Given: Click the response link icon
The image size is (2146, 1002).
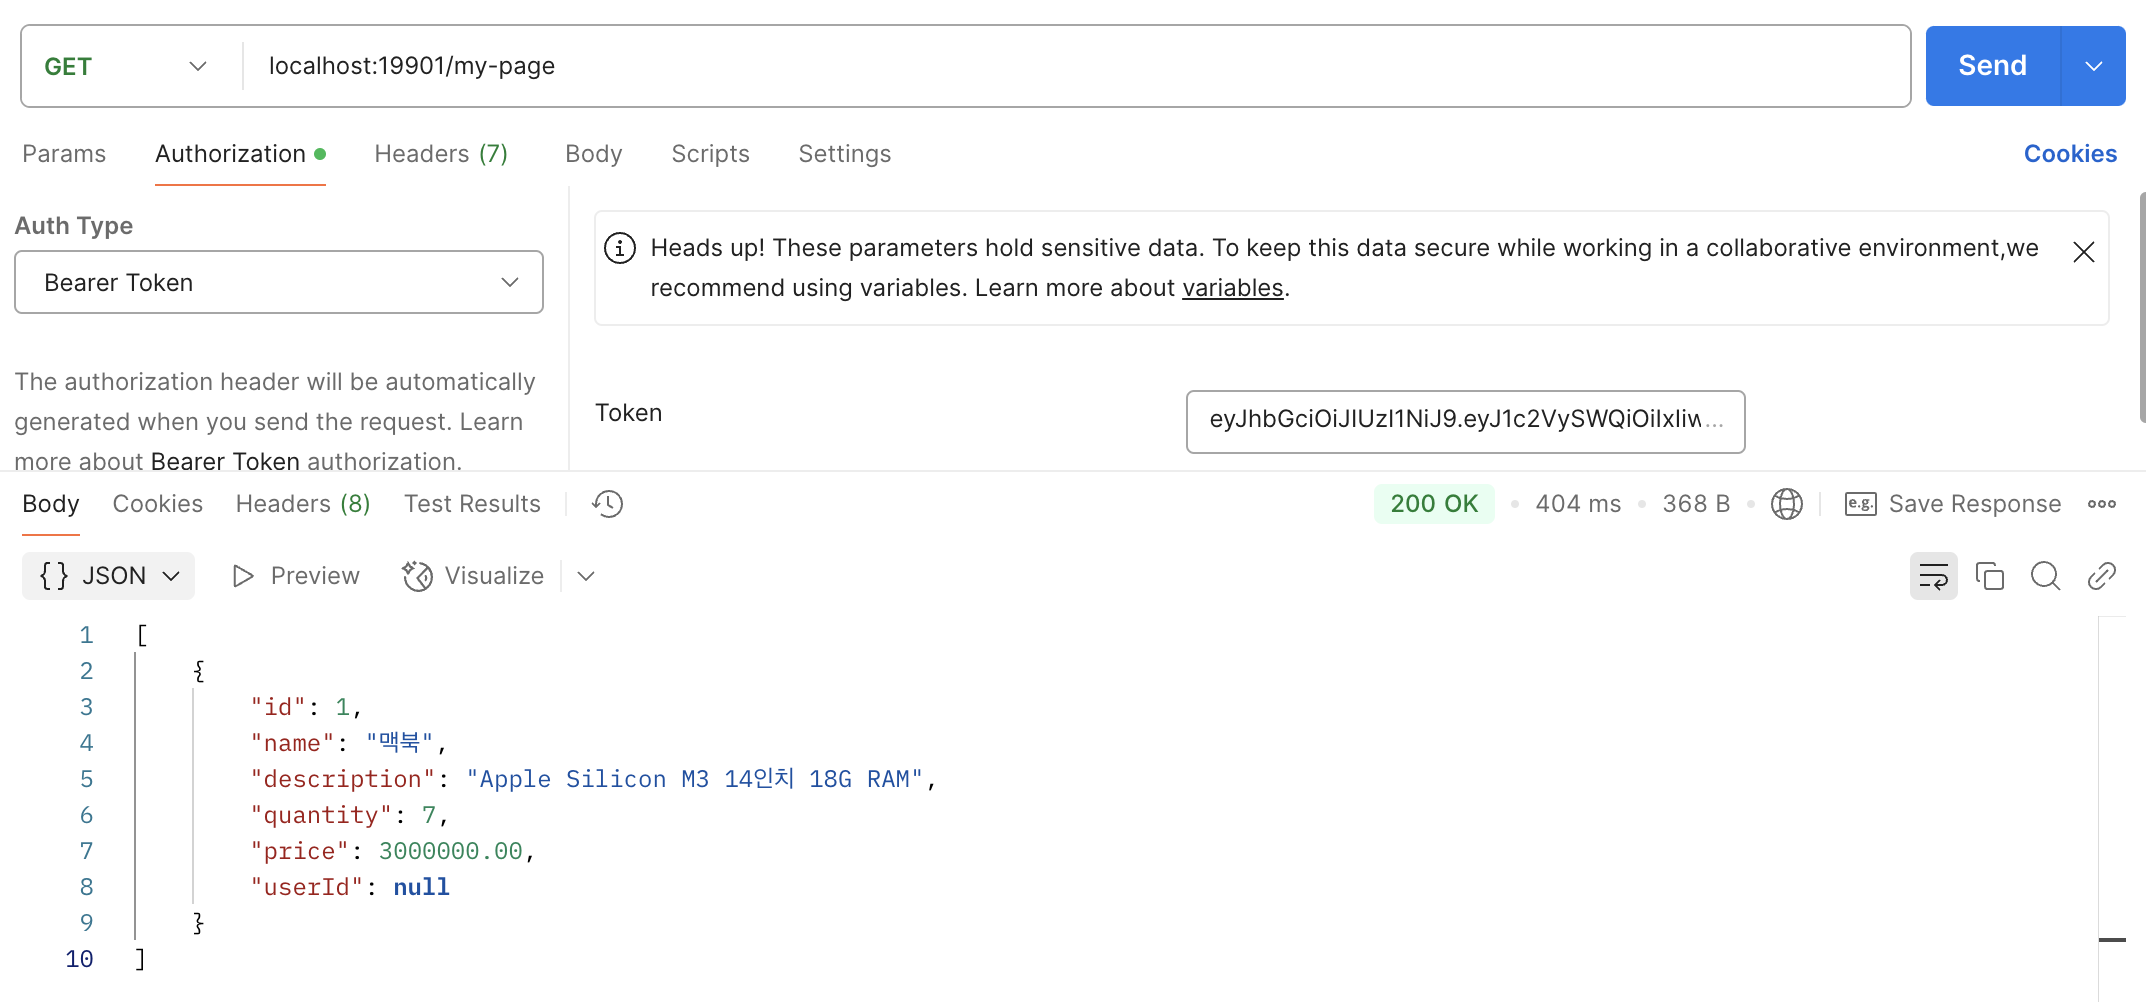Looking at the screenshot, I should (x=2101, y=576).
